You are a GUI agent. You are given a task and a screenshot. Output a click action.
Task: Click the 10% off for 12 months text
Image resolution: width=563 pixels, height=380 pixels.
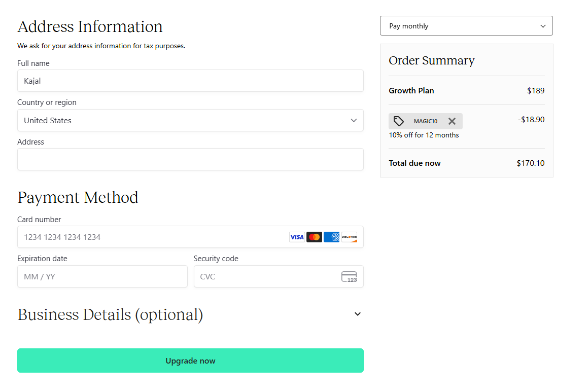pos(424,135)
